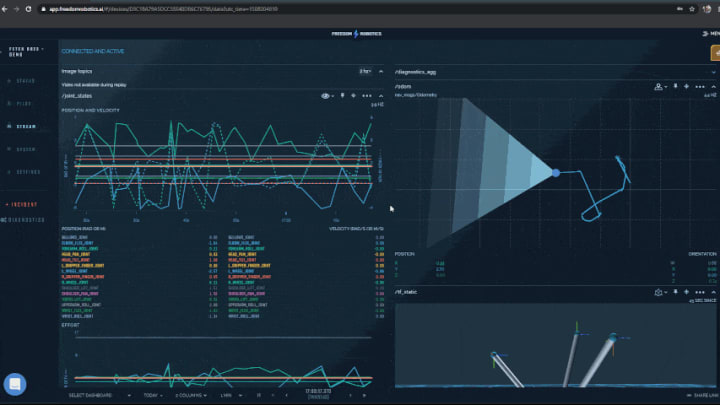Viewport: 720px width, 405px height.
Task: Step replay forward with right arrow
Action: click(x=350, y=395)
